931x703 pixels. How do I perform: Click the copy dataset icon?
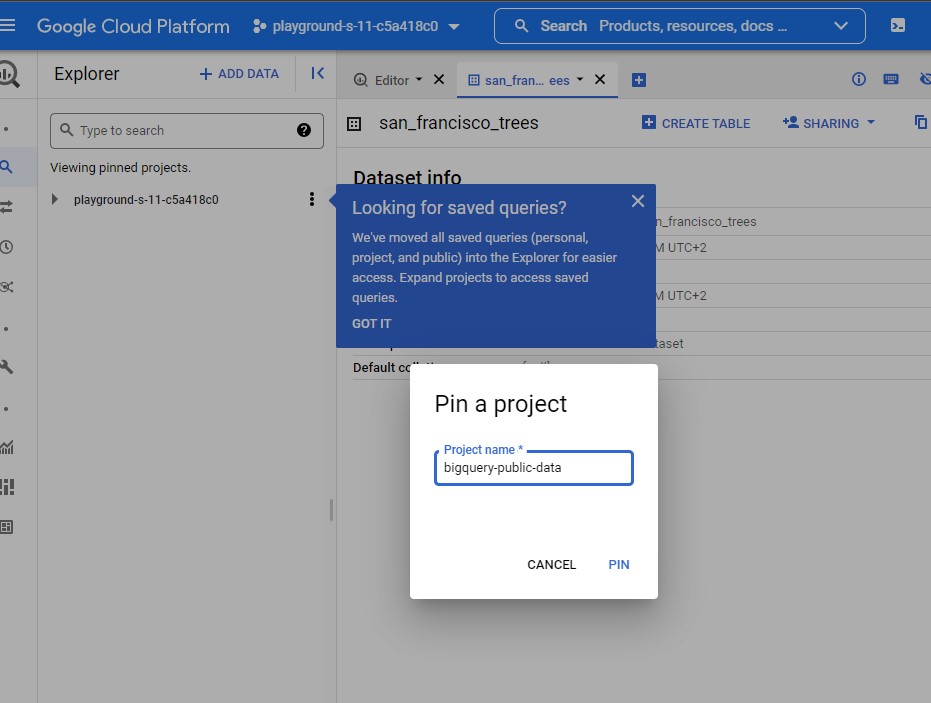pos(921,122)
